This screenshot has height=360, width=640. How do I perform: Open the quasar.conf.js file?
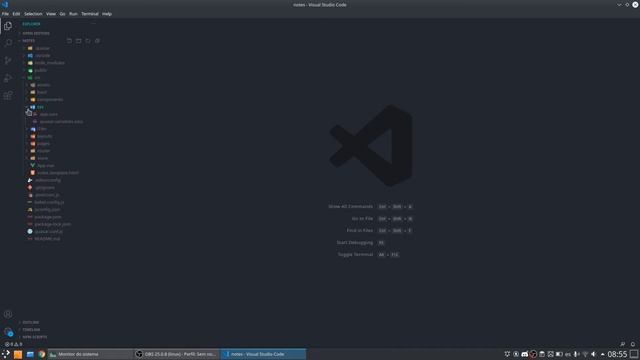click(x=49, y=231)
